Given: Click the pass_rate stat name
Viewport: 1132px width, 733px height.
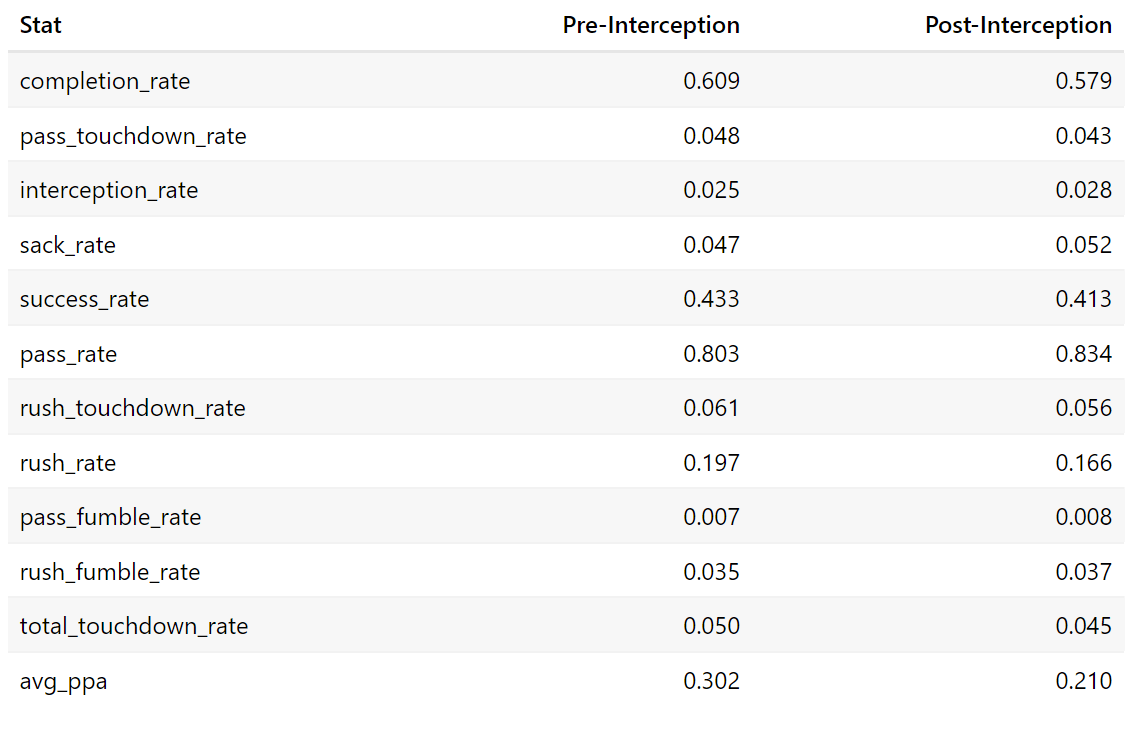Looking at the screenshot, I should (69, 354).
